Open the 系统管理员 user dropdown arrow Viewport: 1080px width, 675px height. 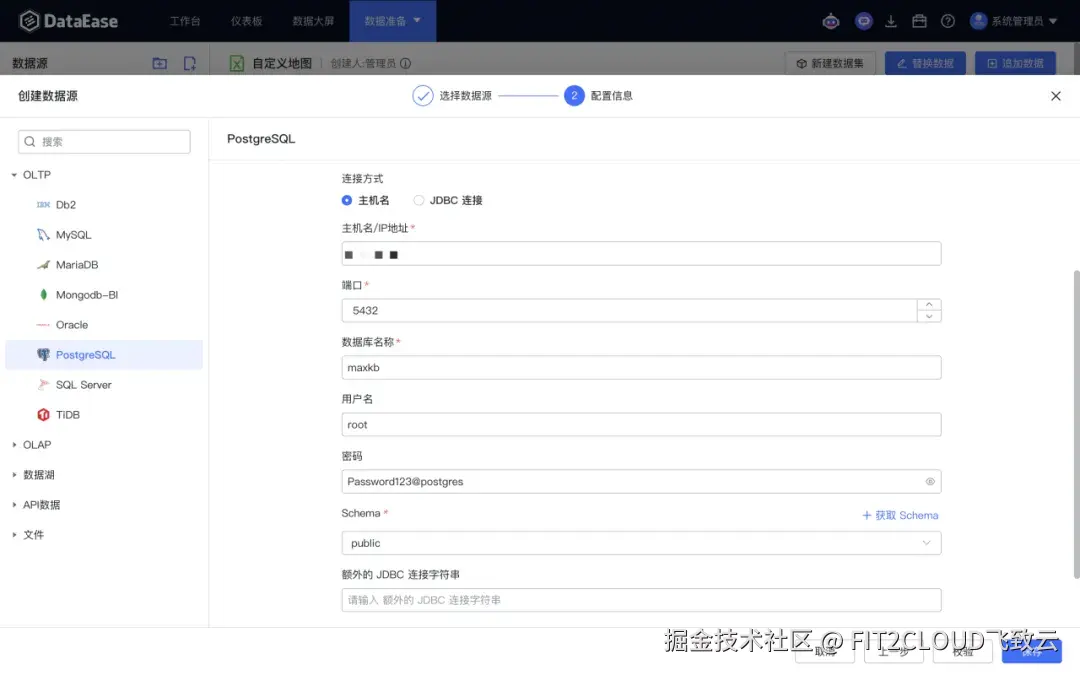pos(1052,21)
